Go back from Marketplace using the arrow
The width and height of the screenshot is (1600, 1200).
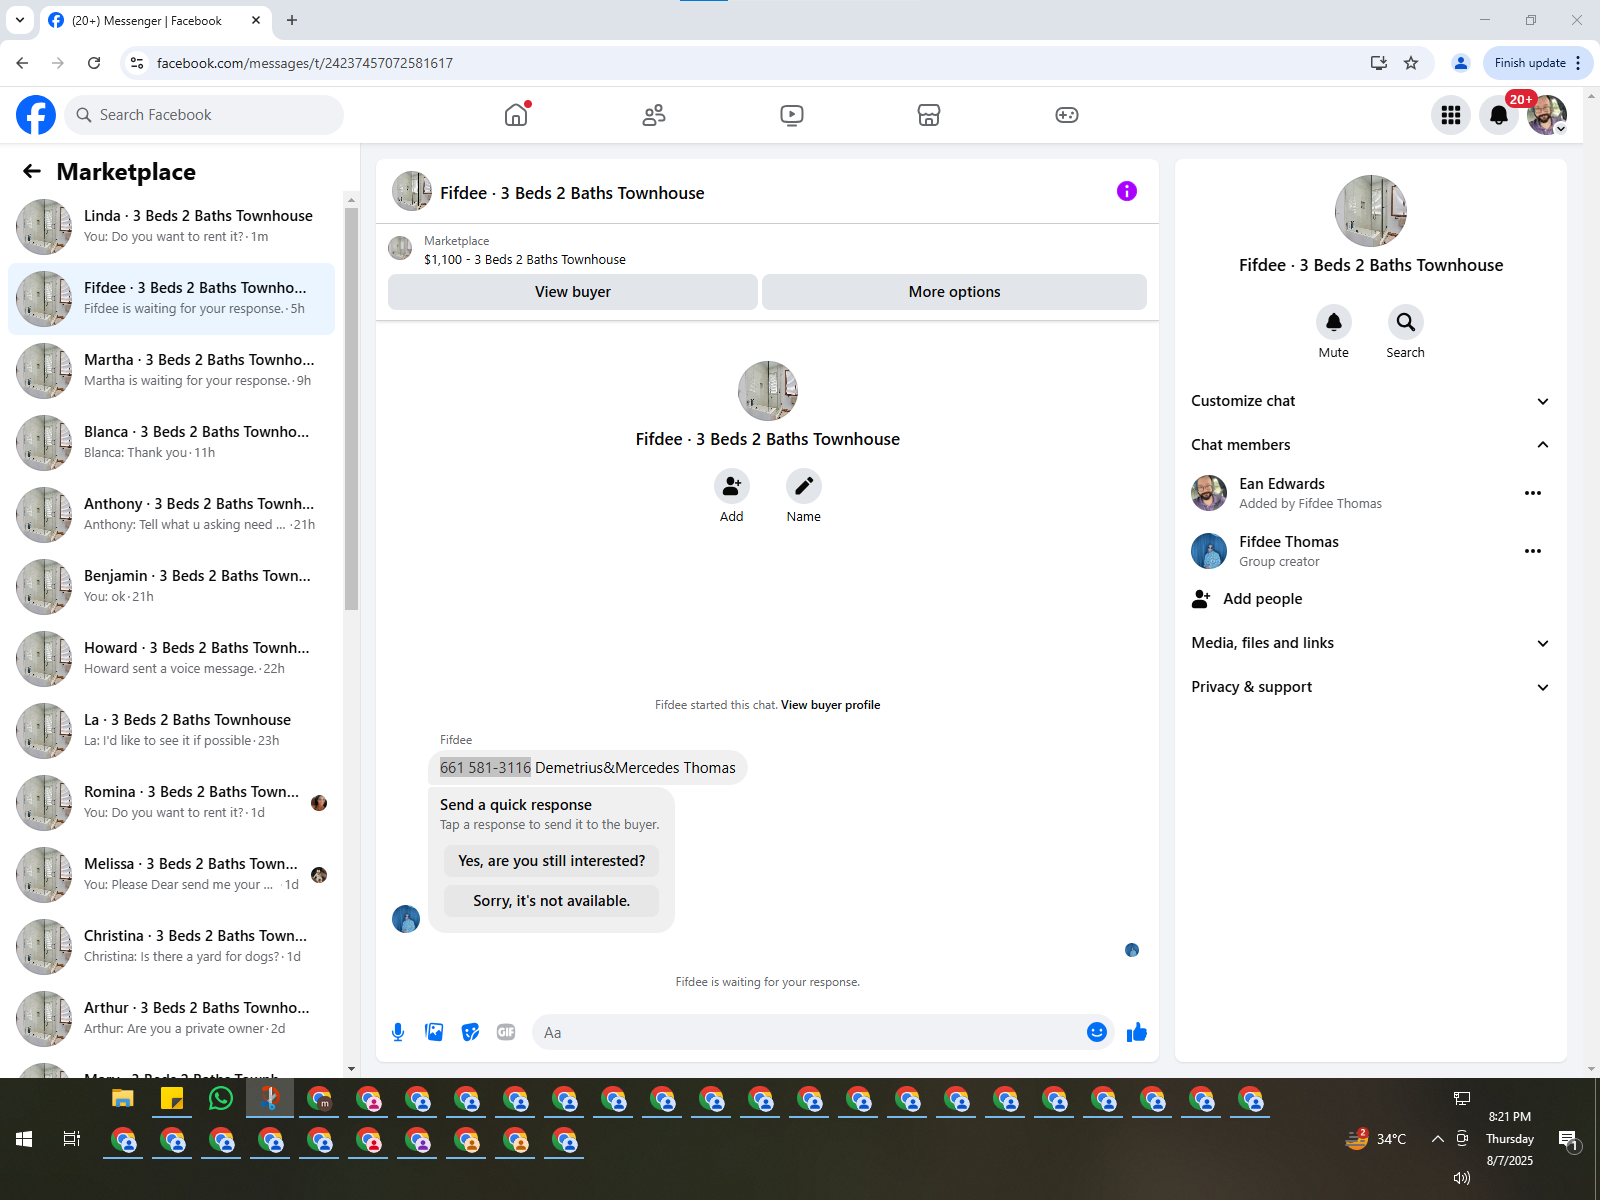(32, 171)
